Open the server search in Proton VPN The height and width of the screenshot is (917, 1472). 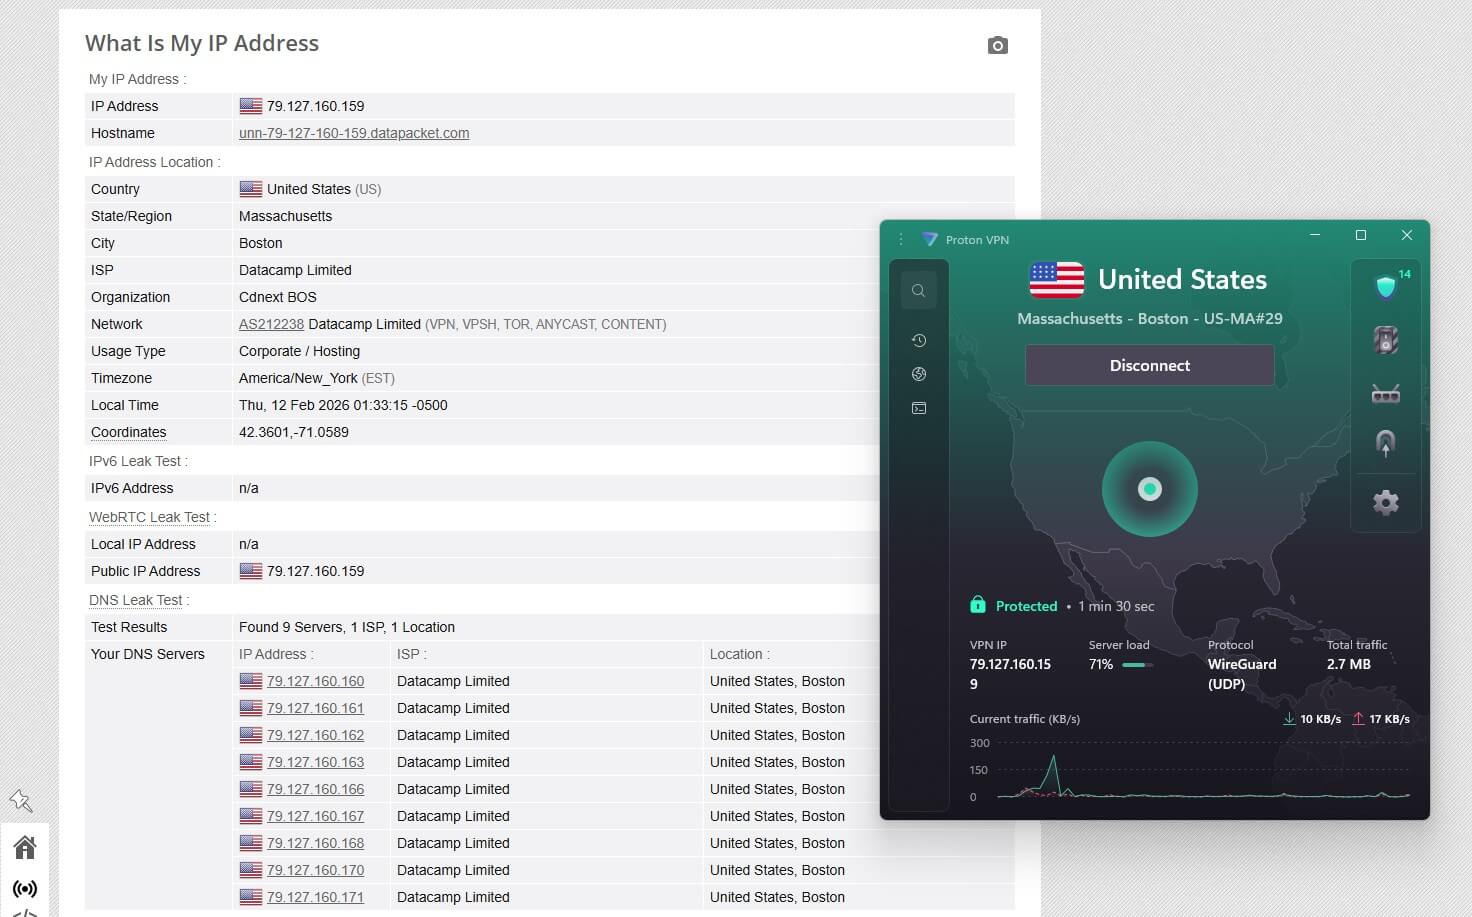[x=919, y=290]
